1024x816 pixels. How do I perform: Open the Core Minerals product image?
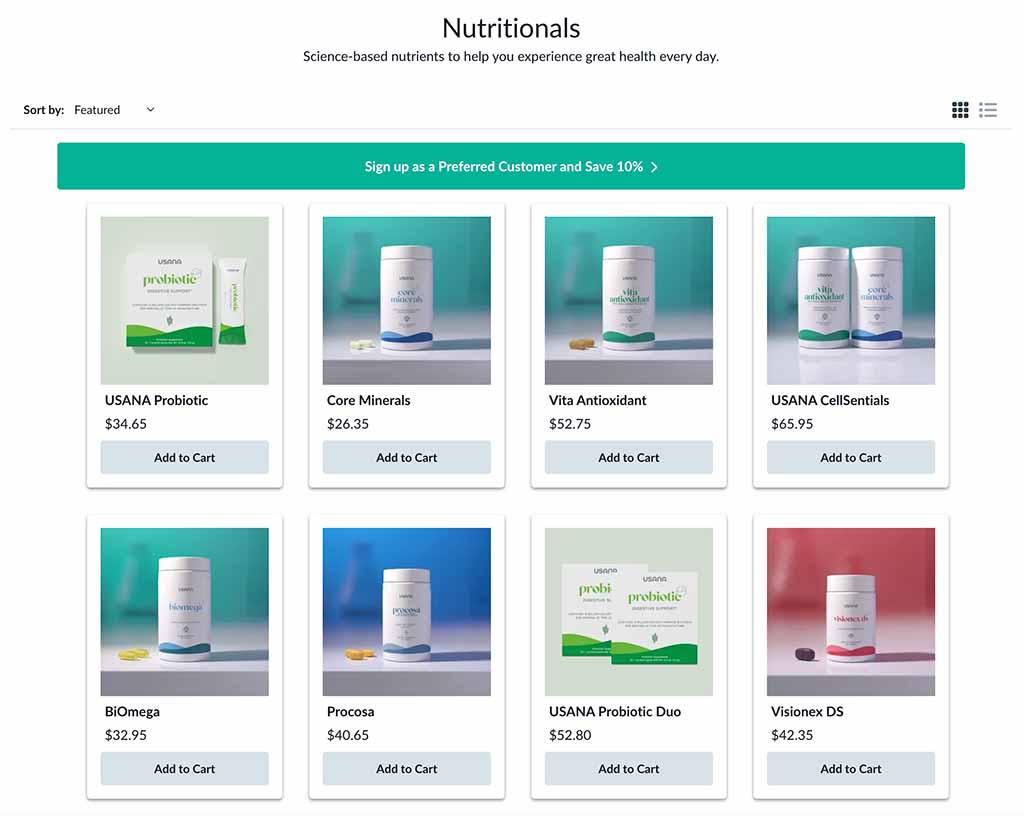tap(406, 300)
